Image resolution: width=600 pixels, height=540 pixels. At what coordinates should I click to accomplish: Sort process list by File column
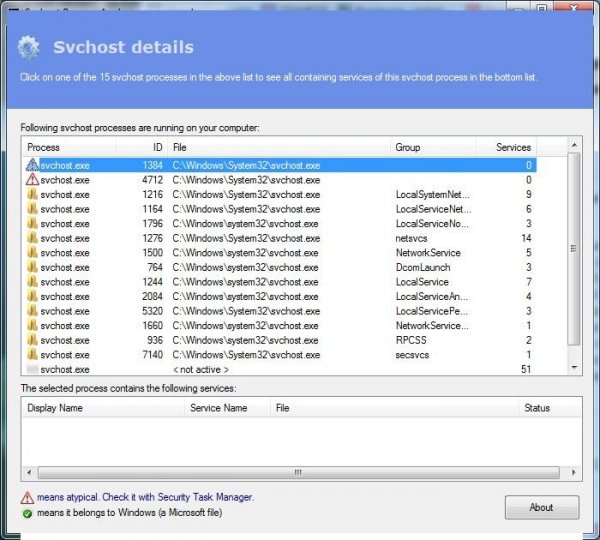coord(279,147)
